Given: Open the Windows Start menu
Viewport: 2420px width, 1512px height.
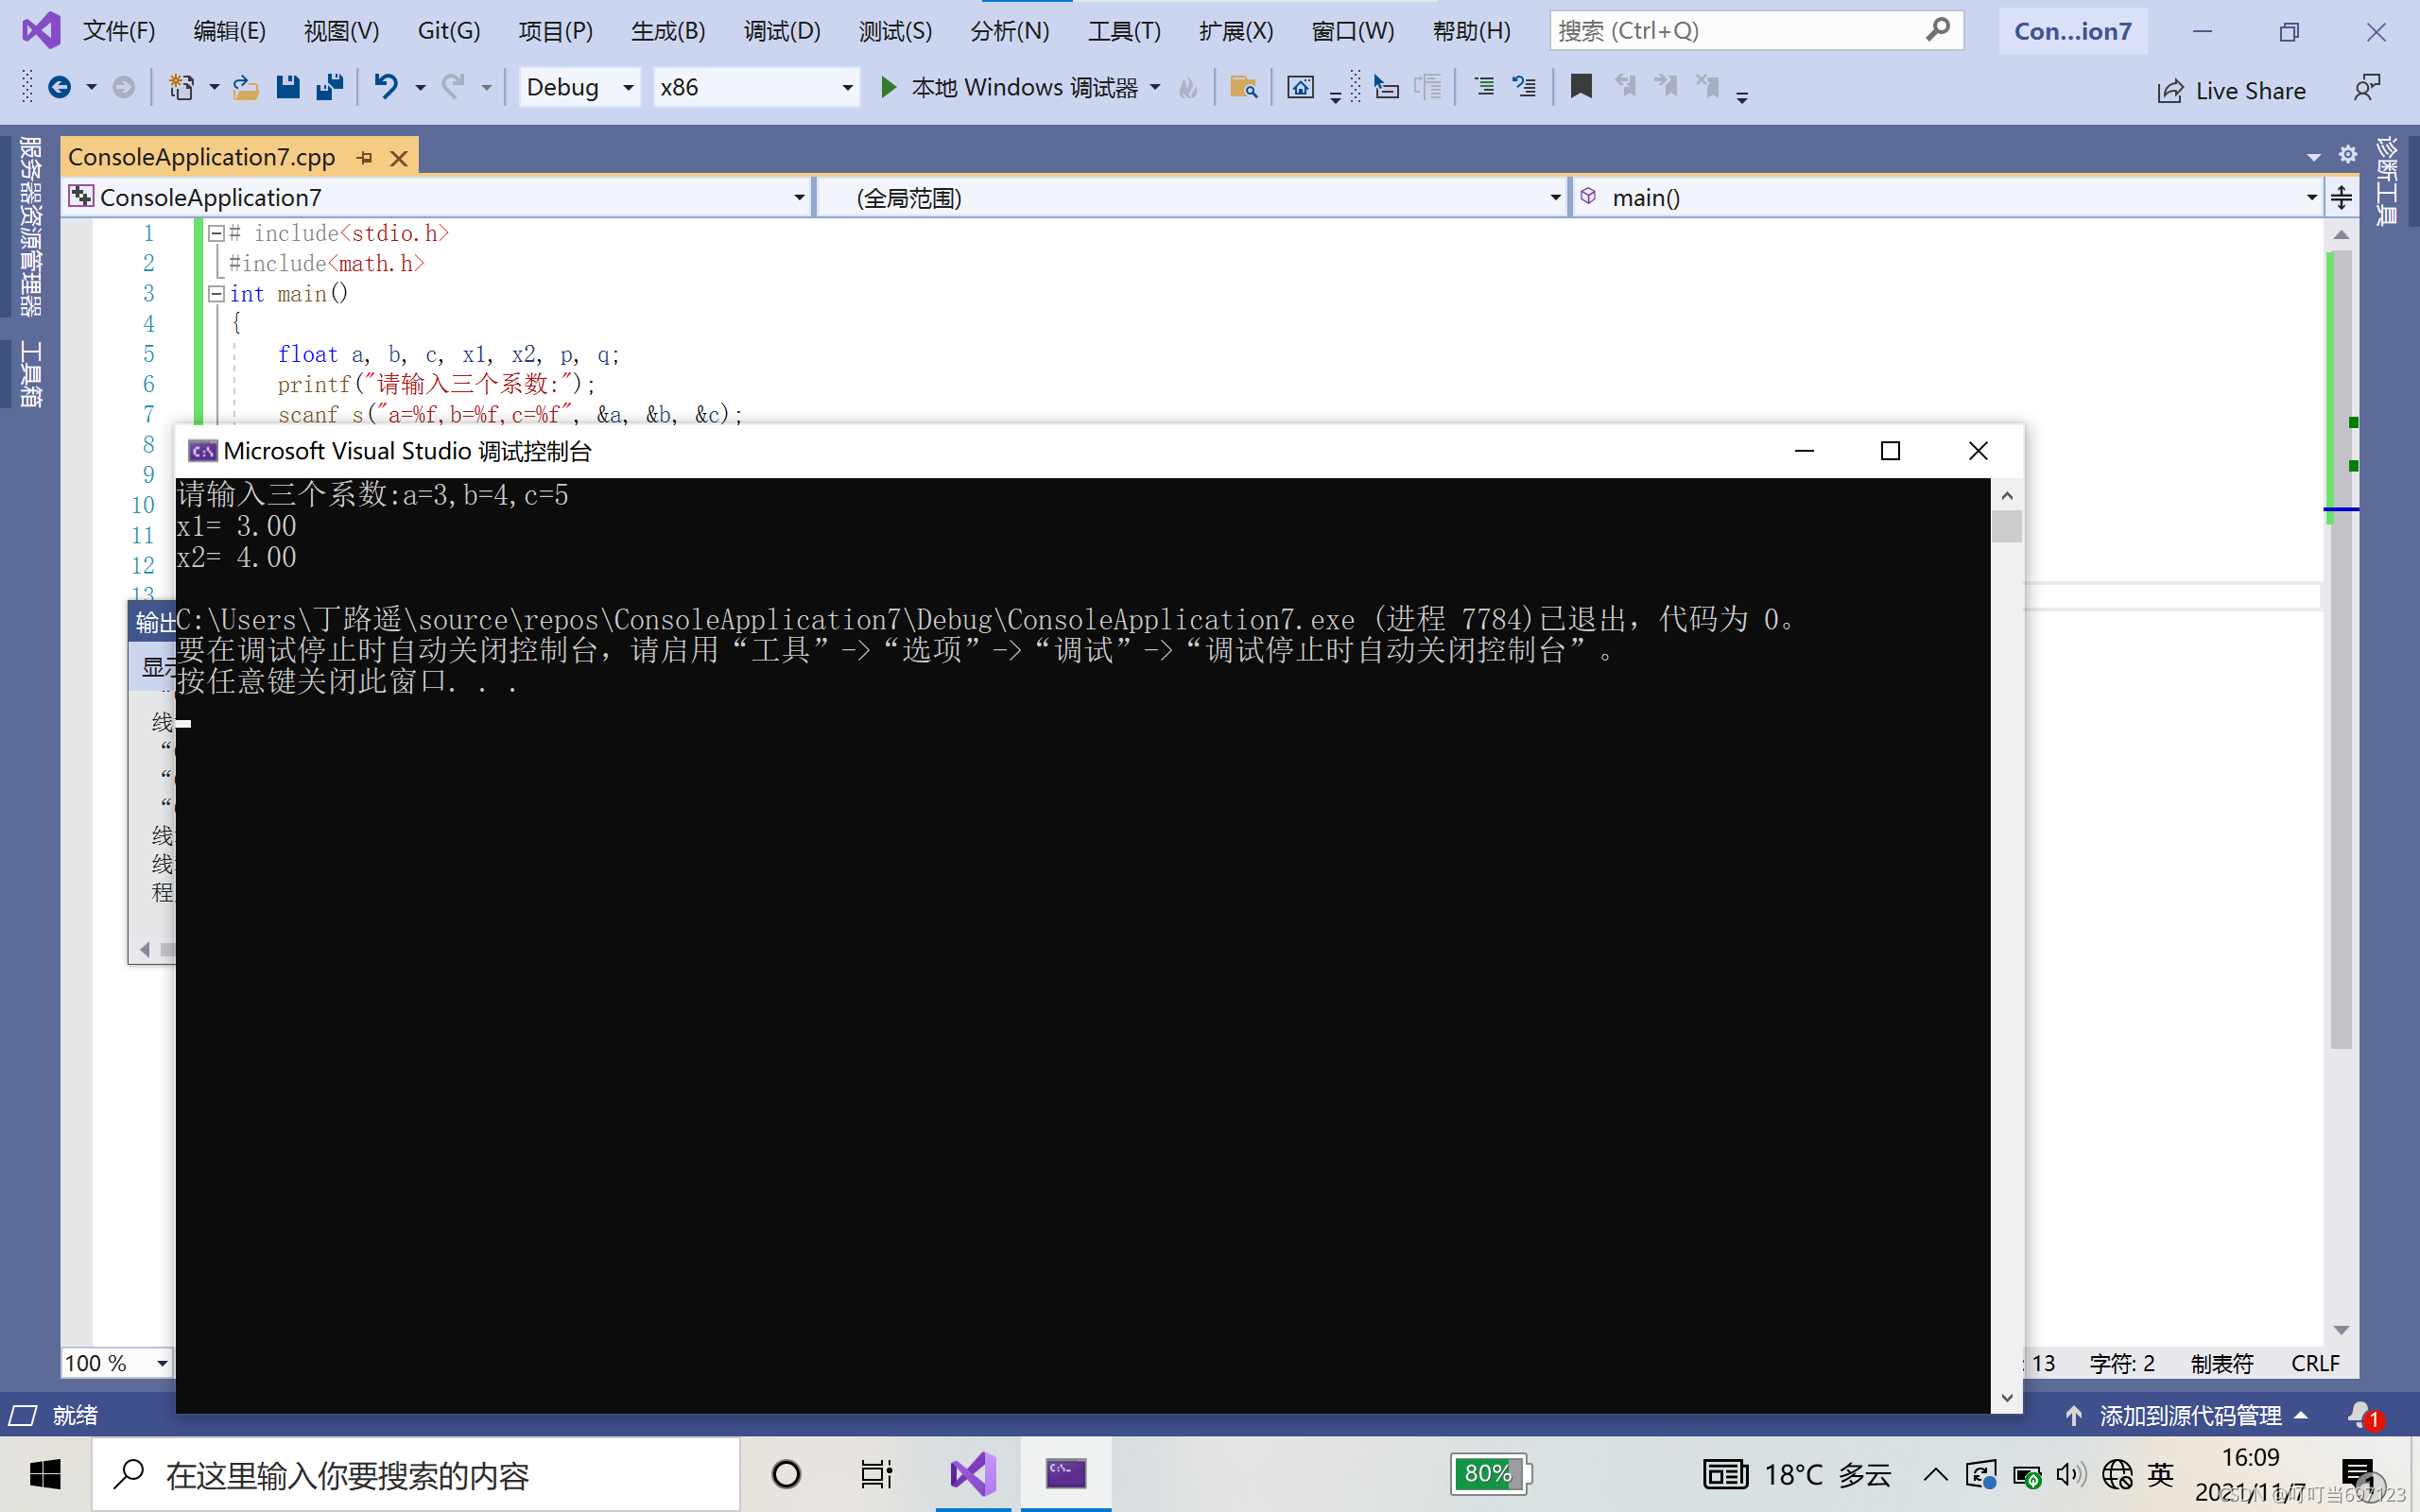Looking at the screenshot, I should click(45, 1474).
